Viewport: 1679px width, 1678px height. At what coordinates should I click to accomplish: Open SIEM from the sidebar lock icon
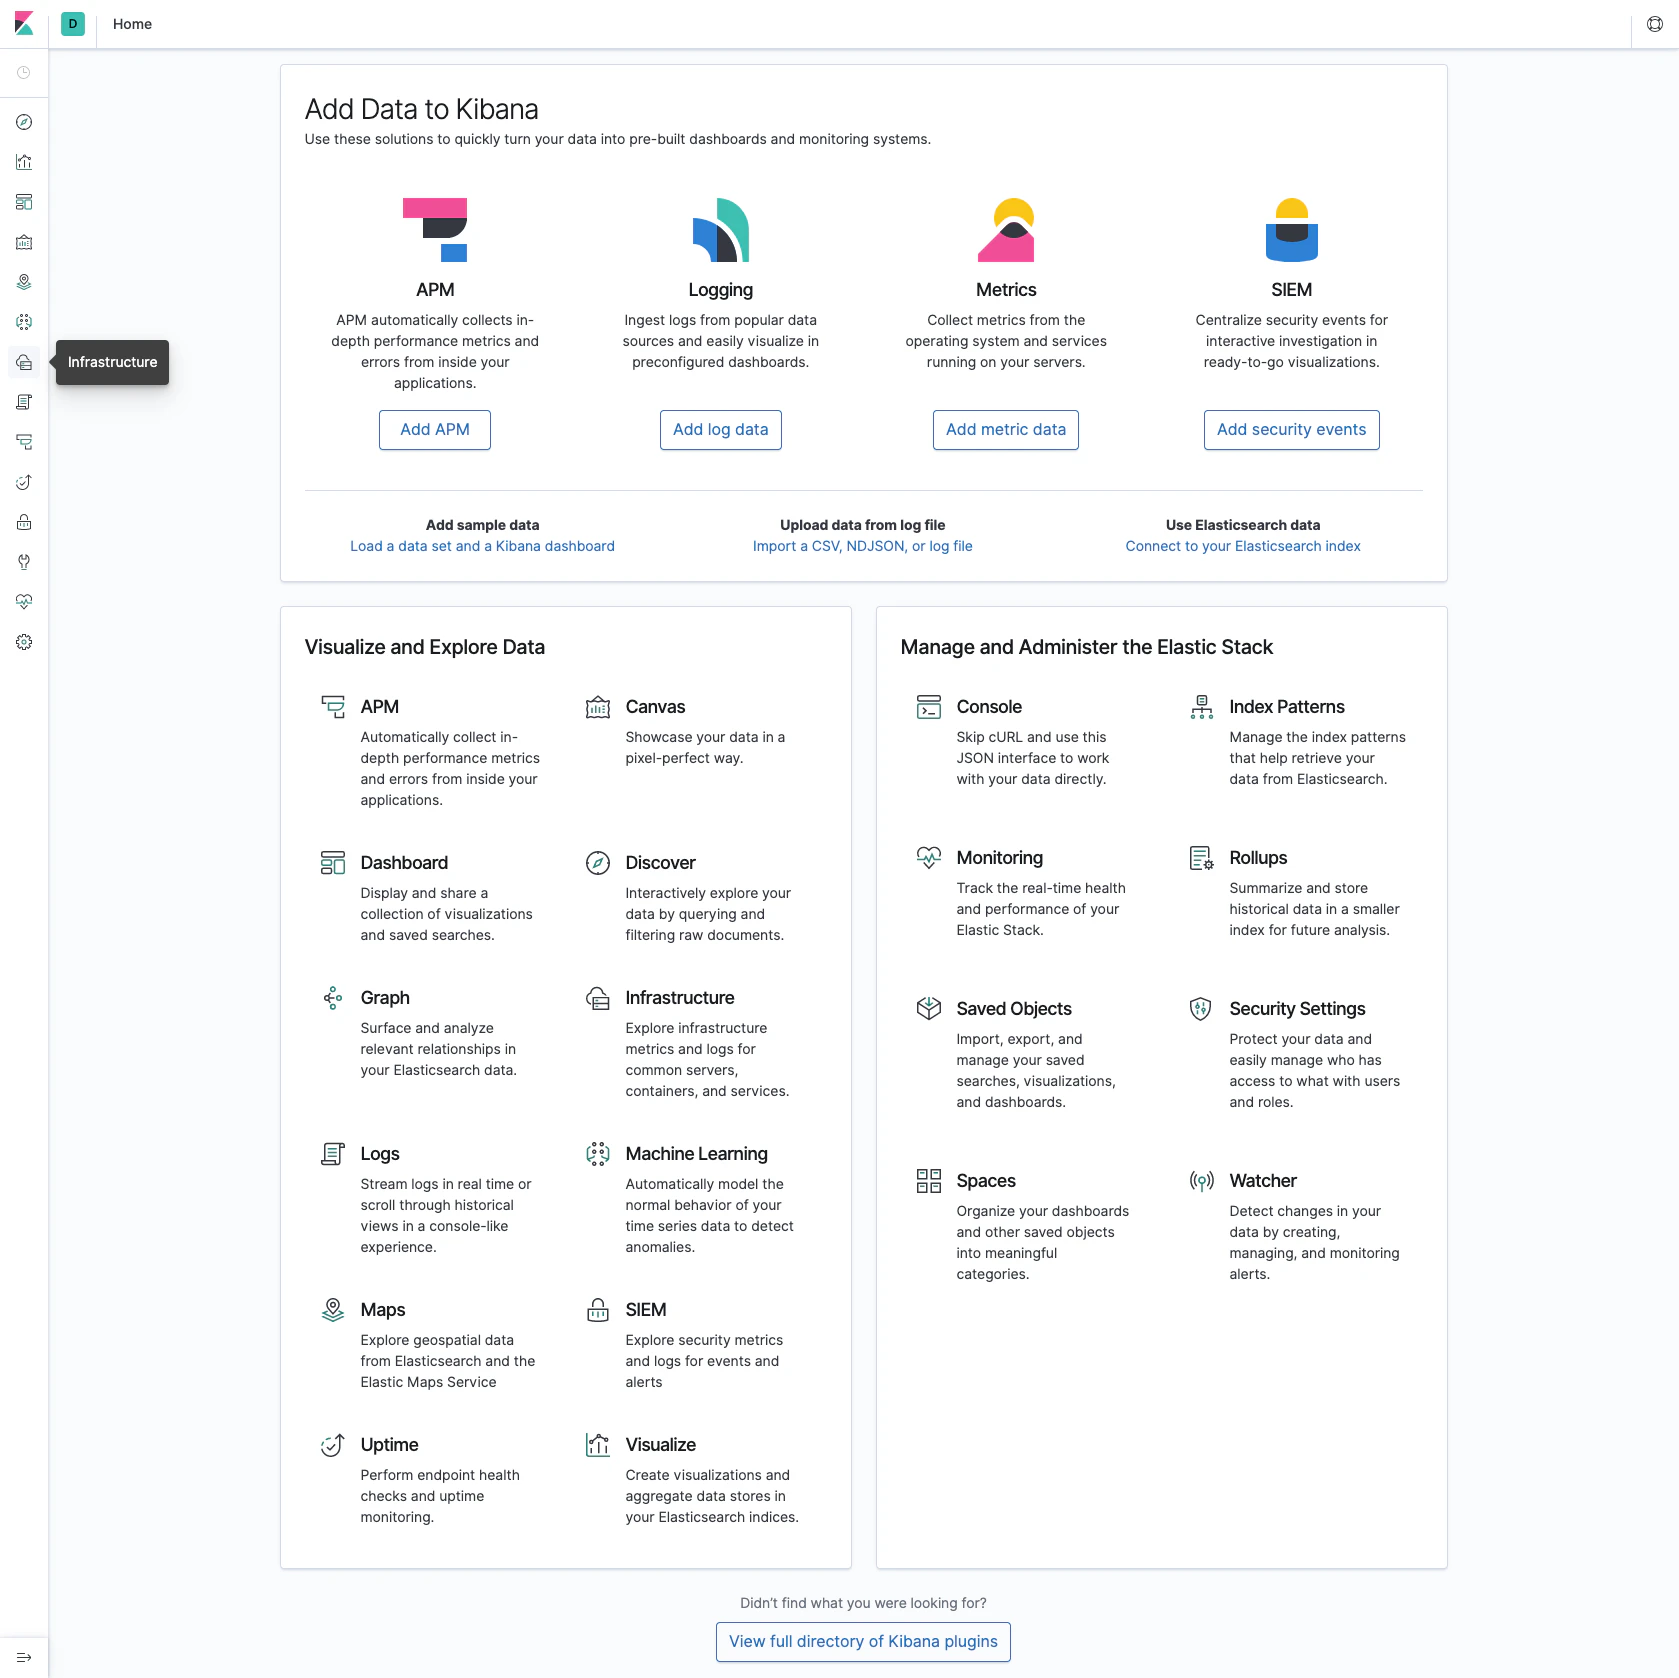[24, 522]
